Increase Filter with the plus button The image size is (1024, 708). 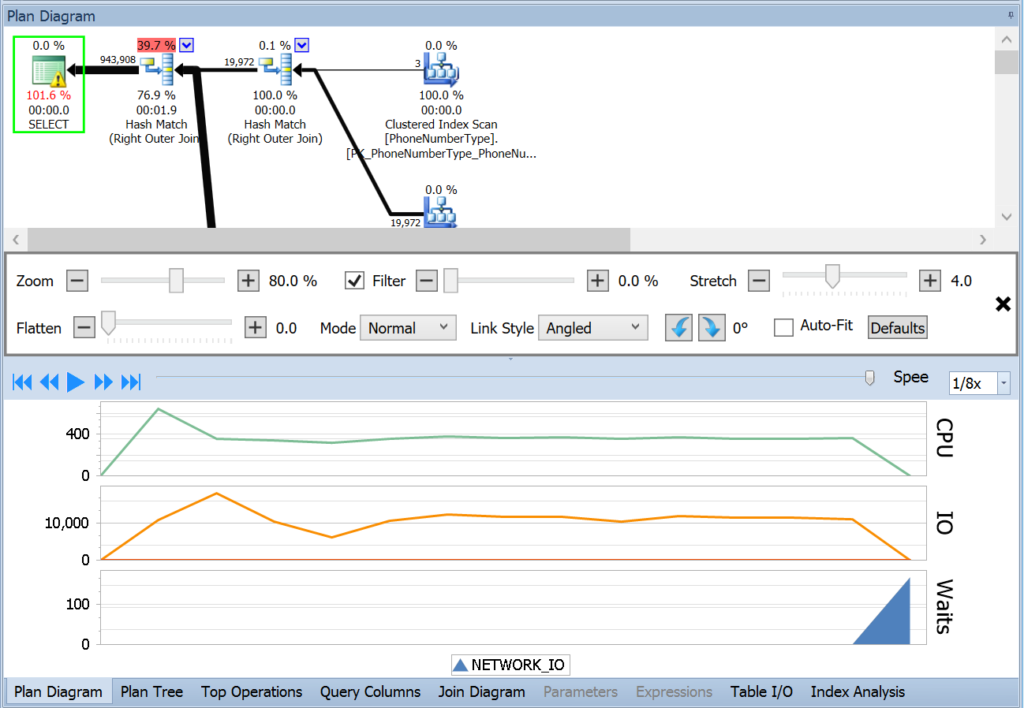(x=598, y=281)
